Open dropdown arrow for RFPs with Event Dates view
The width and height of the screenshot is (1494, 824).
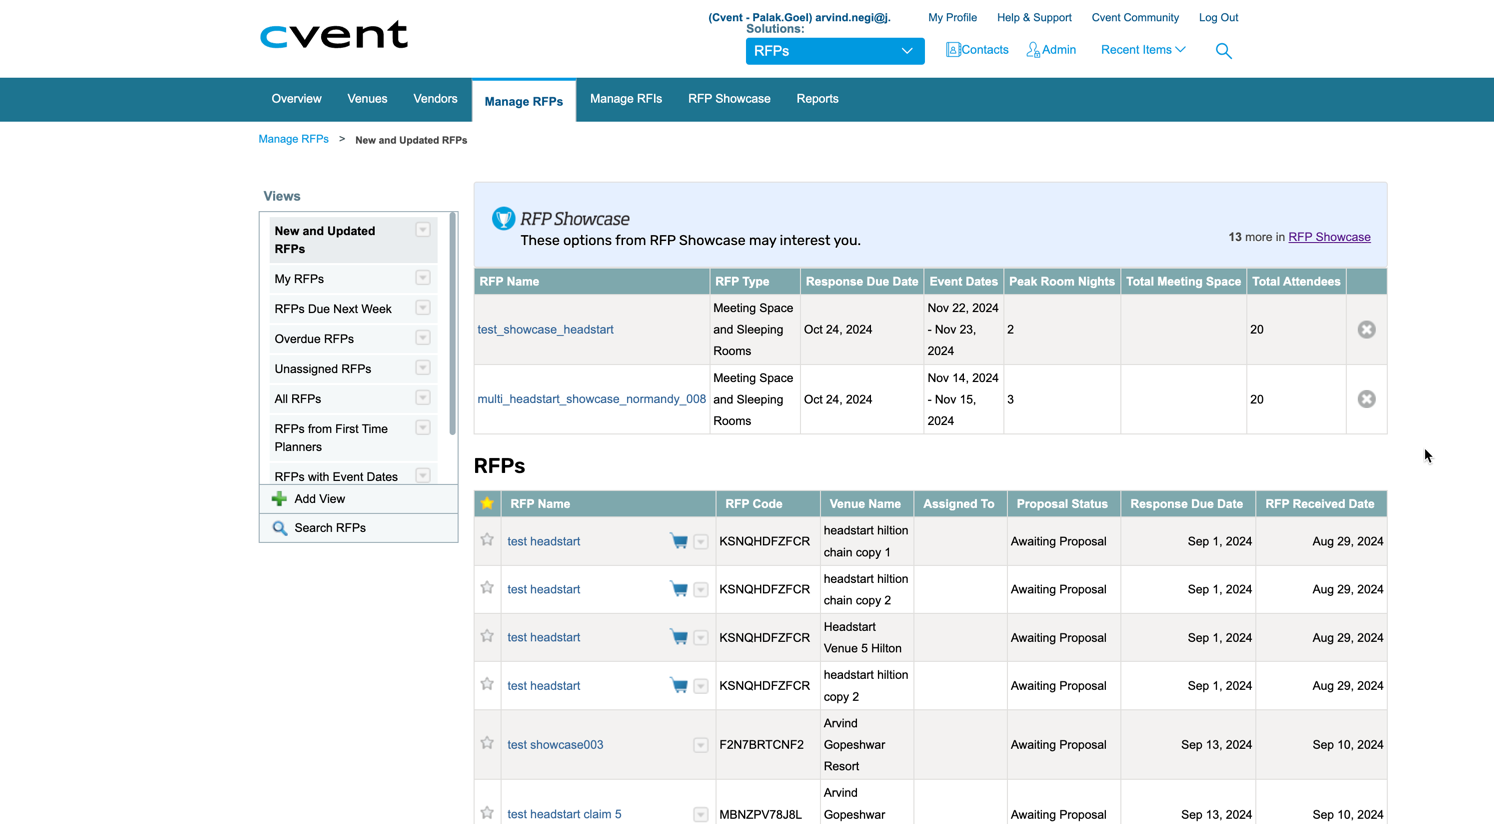tap(423, 476)
